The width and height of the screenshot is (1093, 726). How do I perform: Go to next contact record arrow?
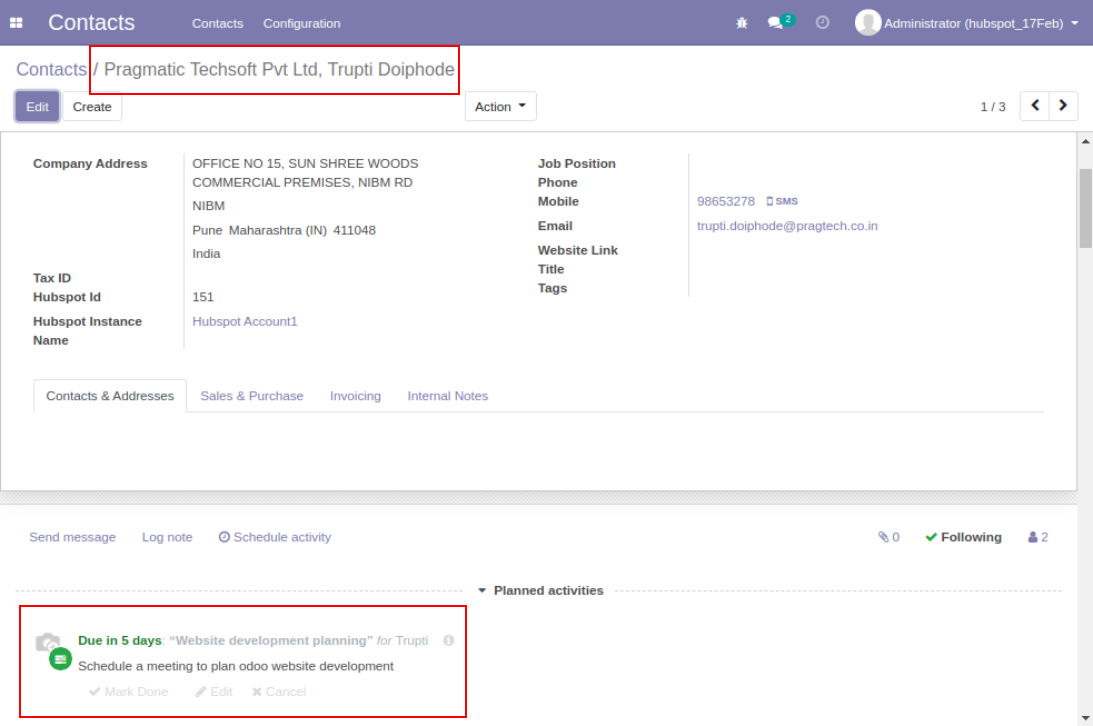click(1063, 106)
